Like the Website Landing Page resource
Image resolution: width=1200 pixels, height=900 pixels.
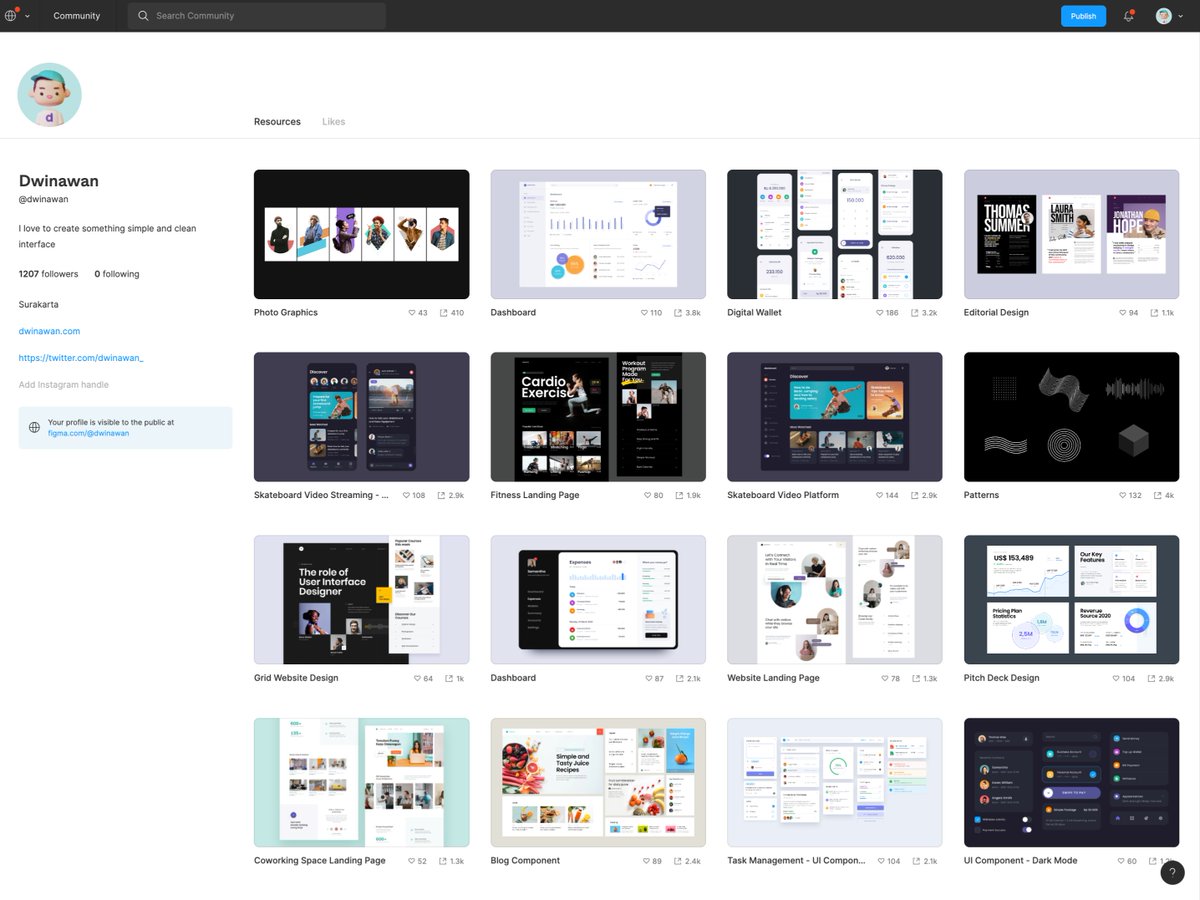tap(884, 678)
